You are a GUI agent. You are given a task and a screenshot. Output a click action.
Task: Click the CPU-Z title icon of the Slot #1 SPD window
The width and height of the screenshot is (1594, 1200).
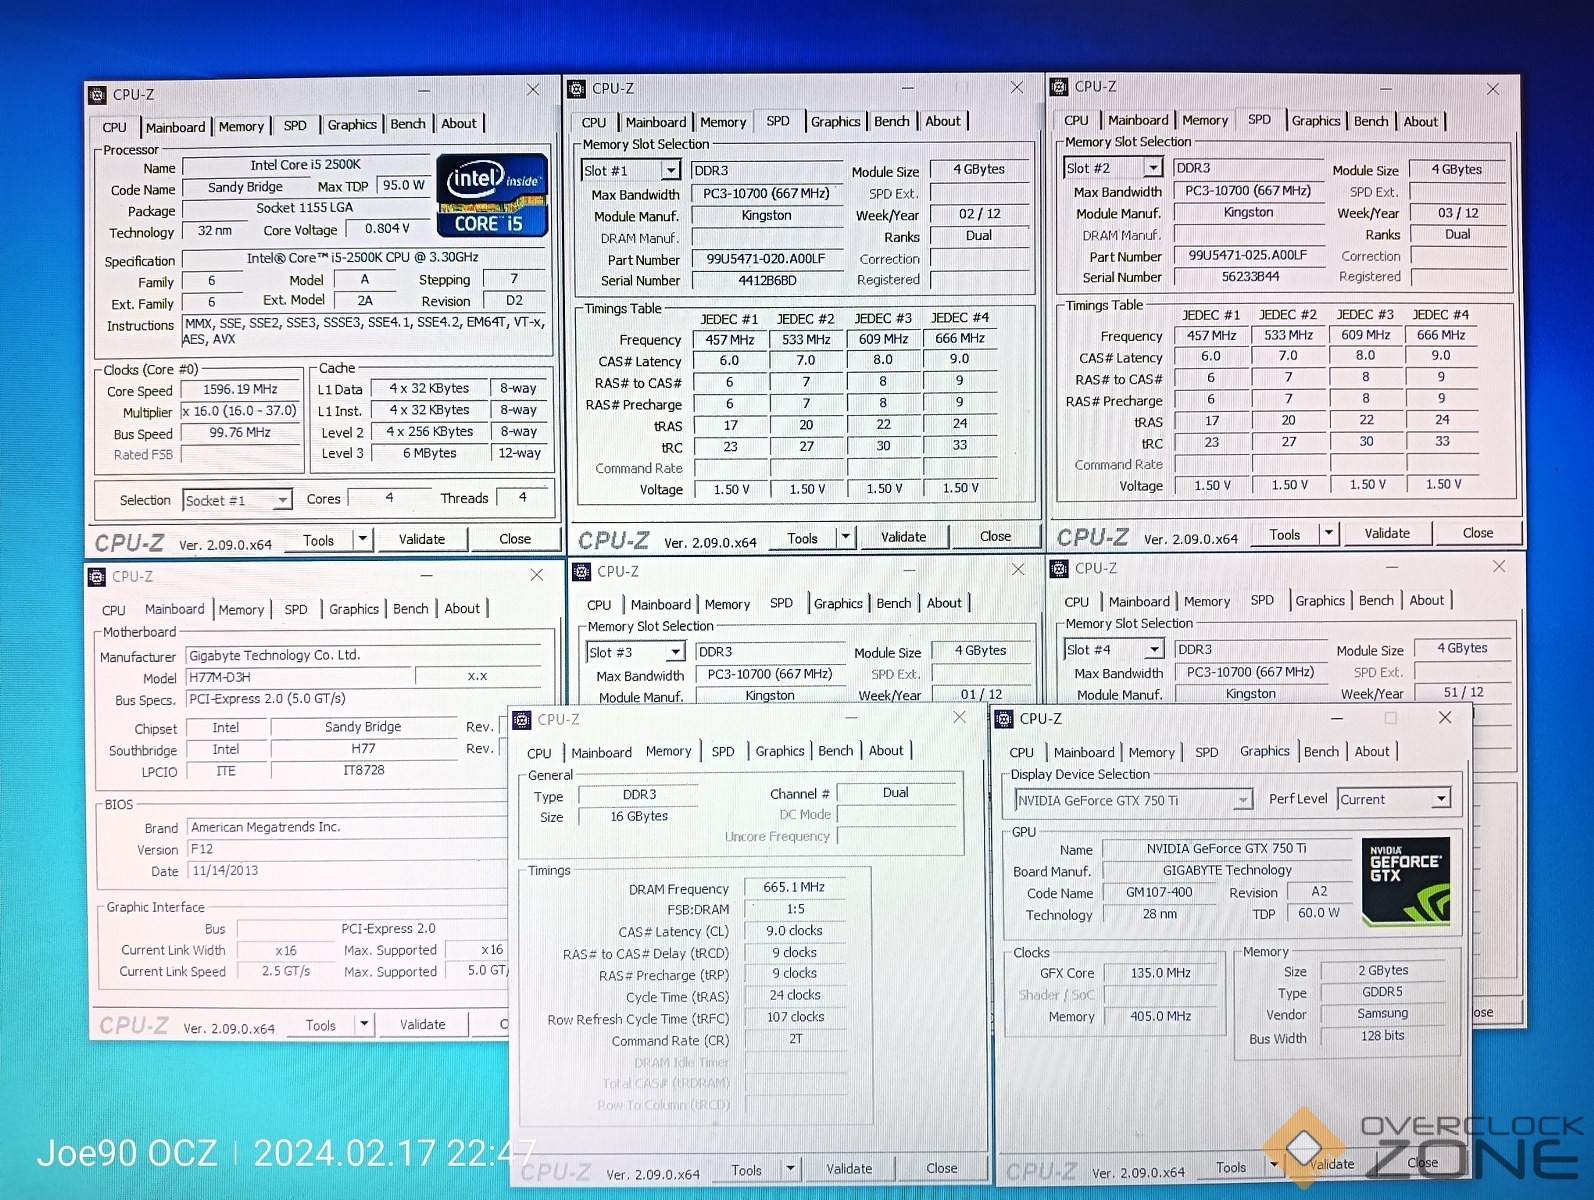[x=576, y=89]
